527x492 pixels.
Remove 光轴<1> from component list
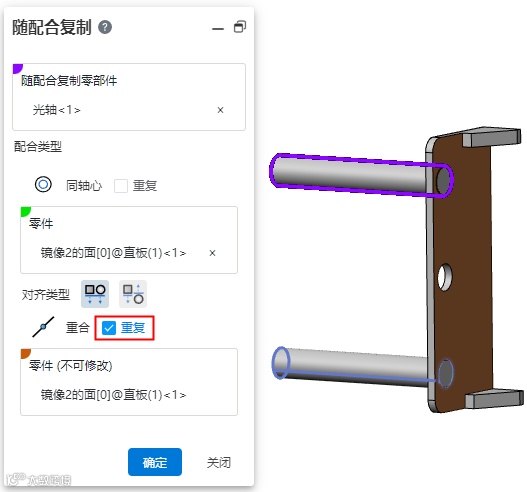[x=220, y=110]
